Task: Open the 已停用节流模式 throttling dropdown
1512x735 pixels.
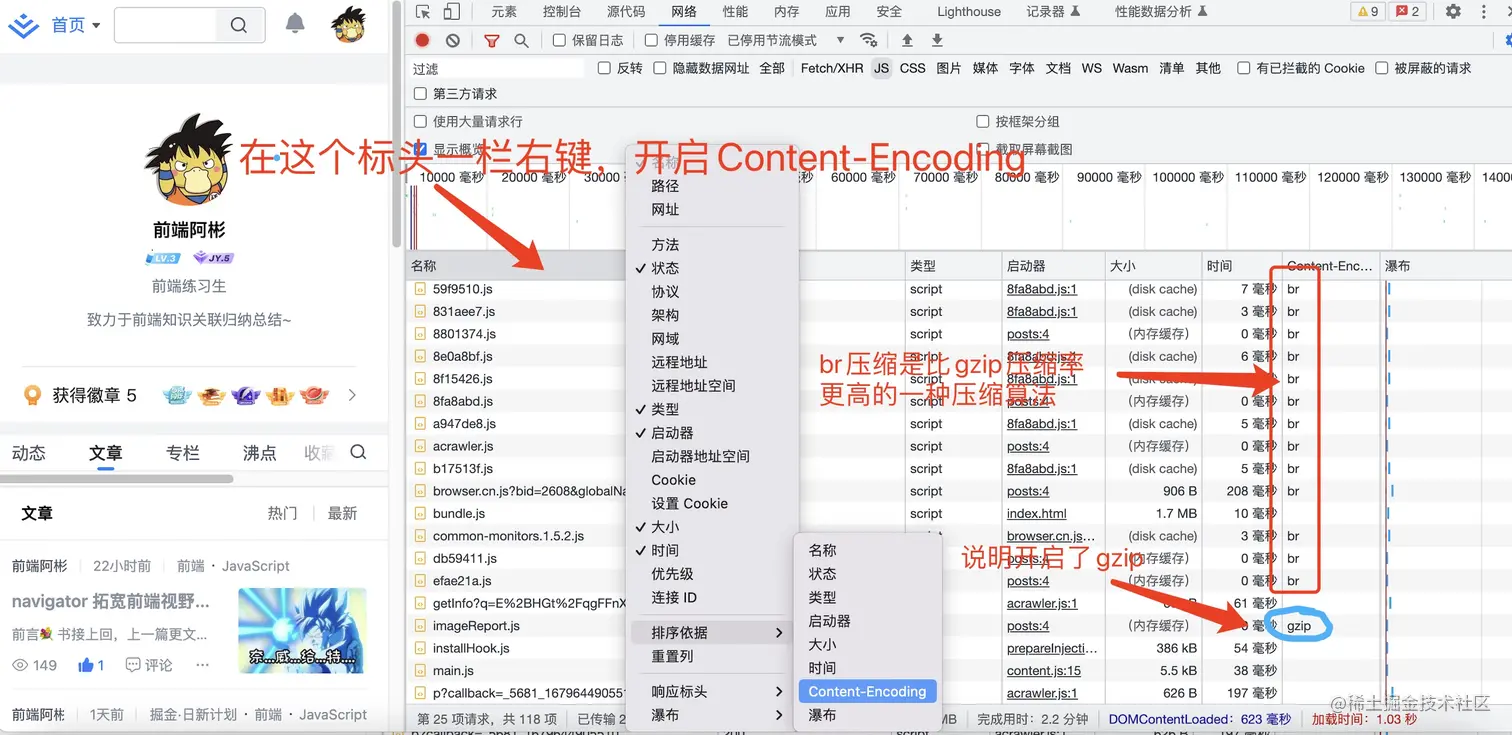Action: (x=786, y=40)
